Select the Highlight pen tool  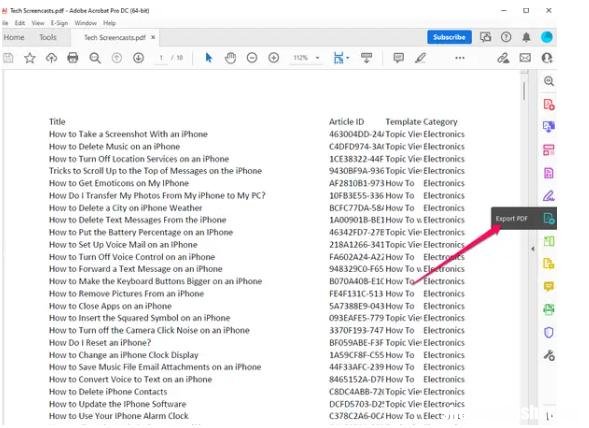(x=420, y=58)
